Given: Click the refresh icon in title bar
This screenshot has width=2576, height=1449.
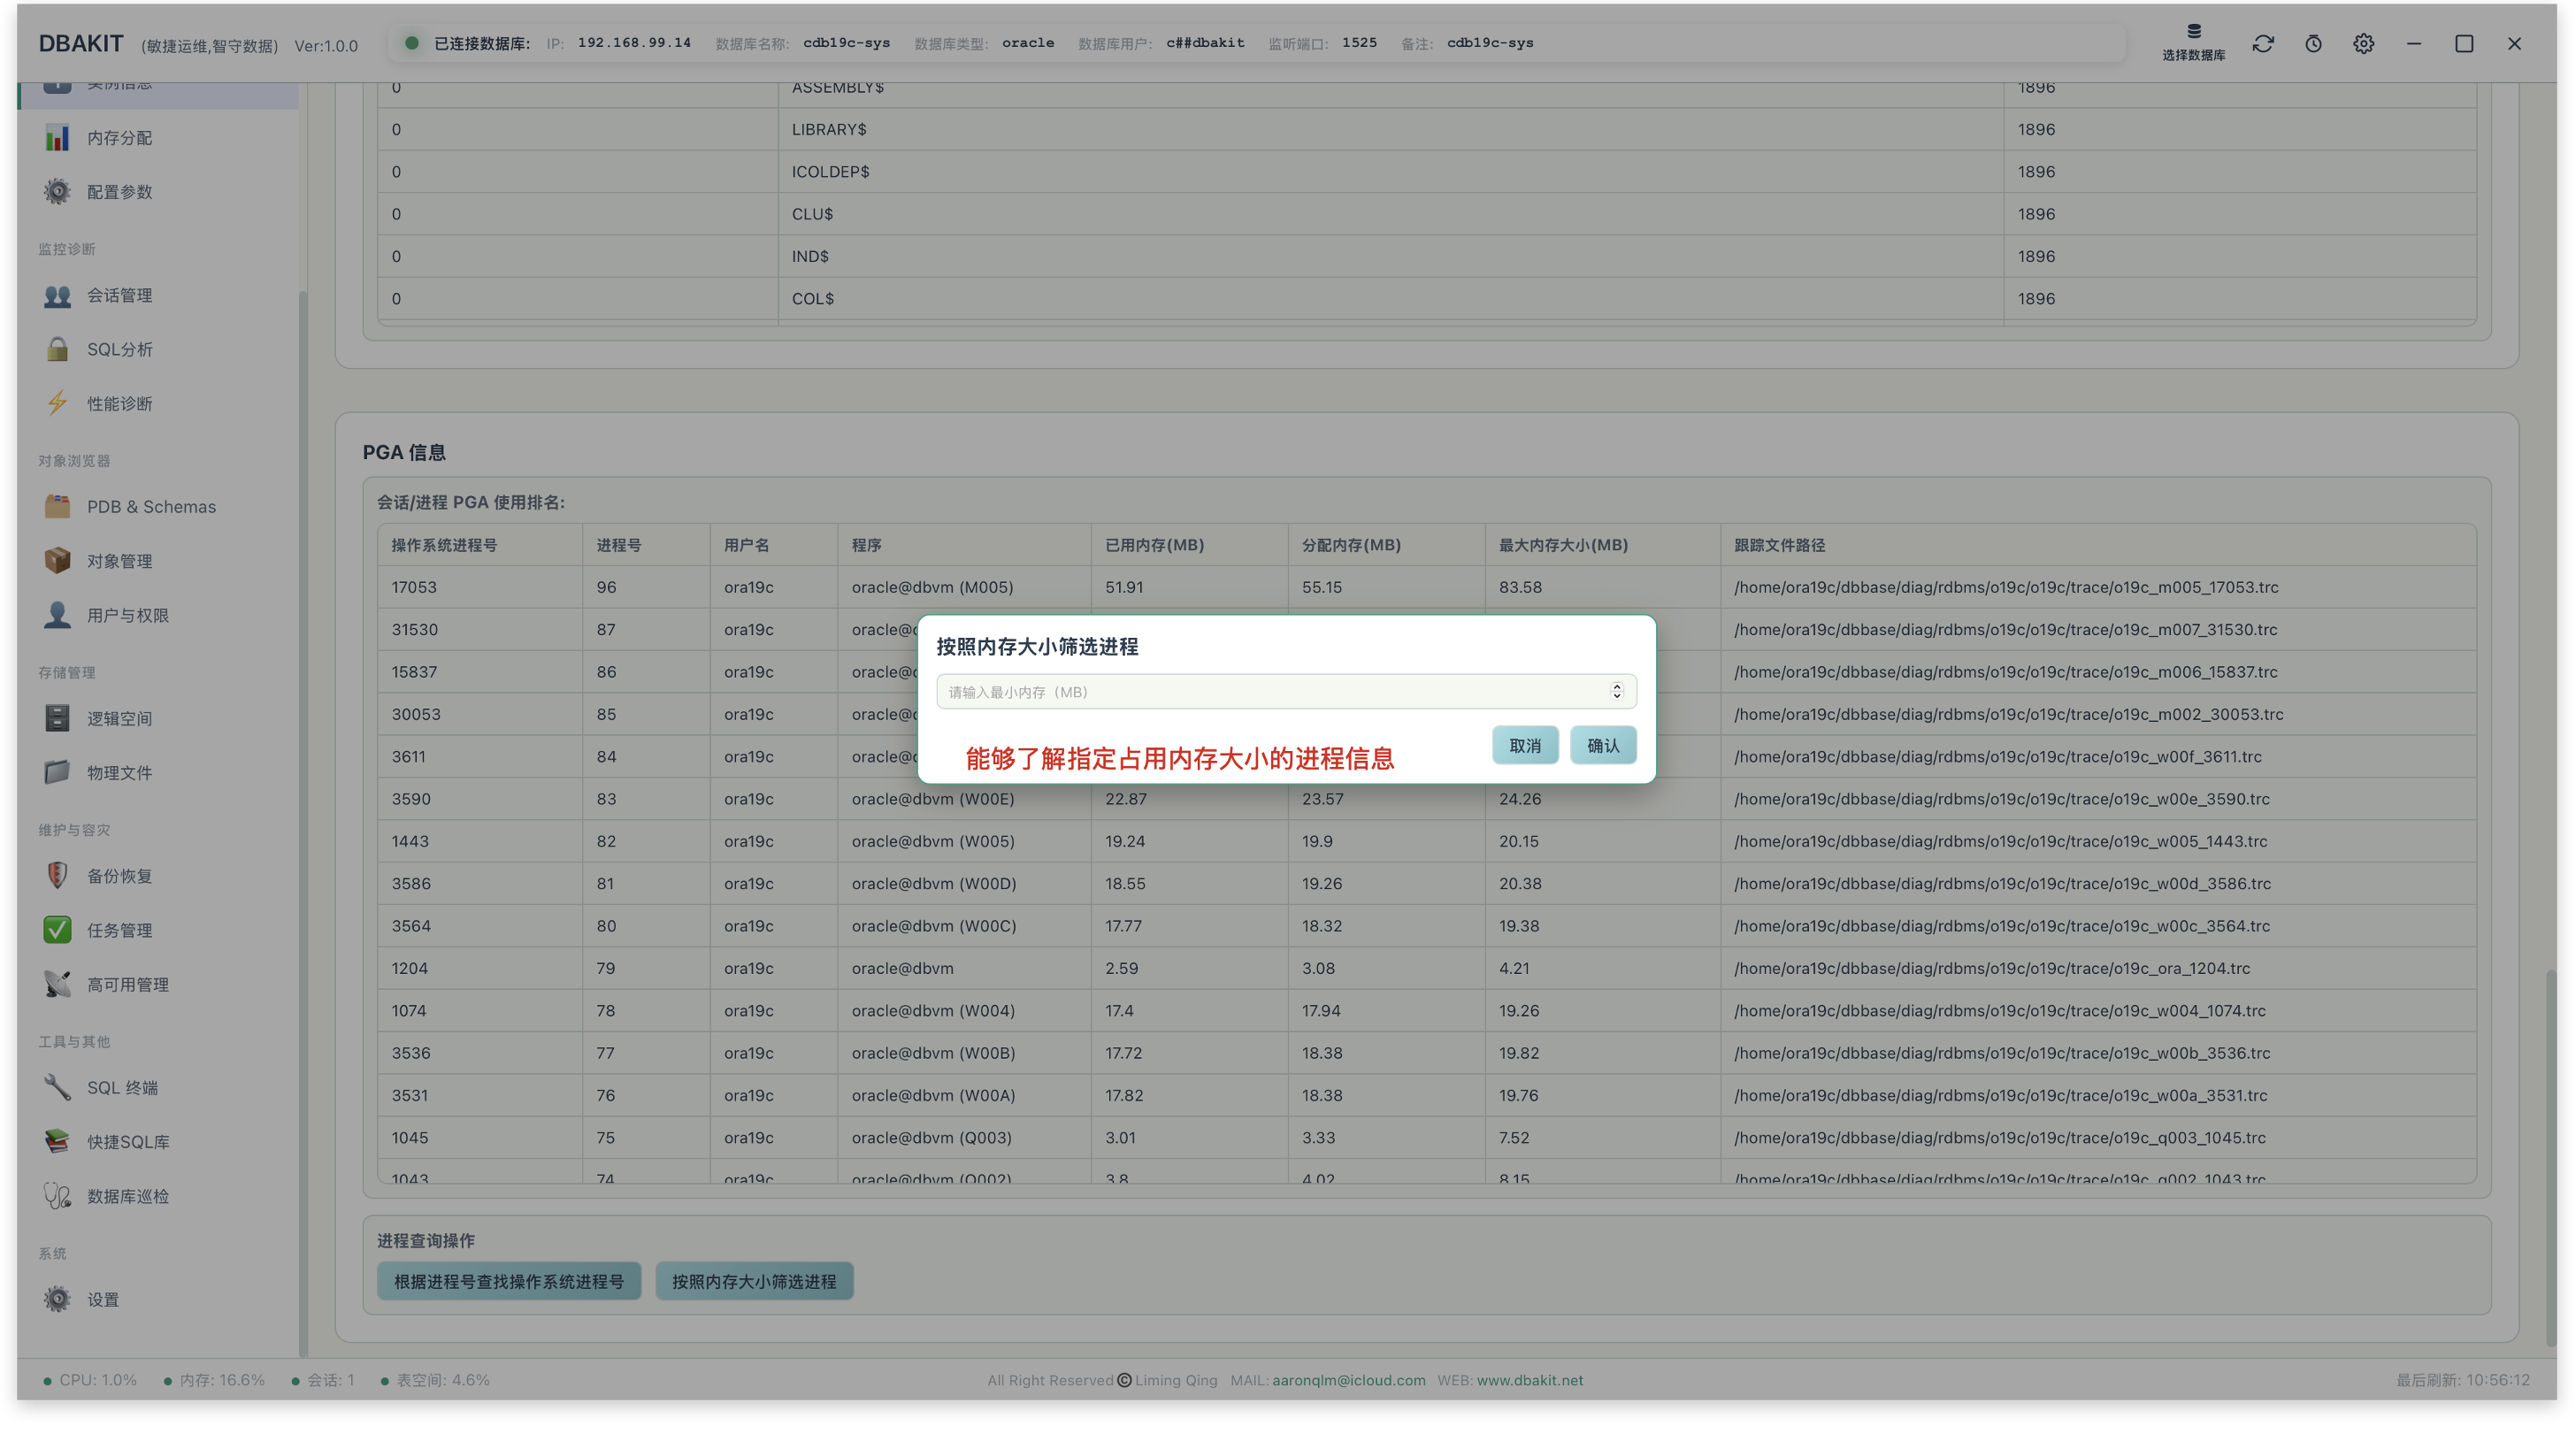Looking at the screenshot, I should click(2263, 44).
